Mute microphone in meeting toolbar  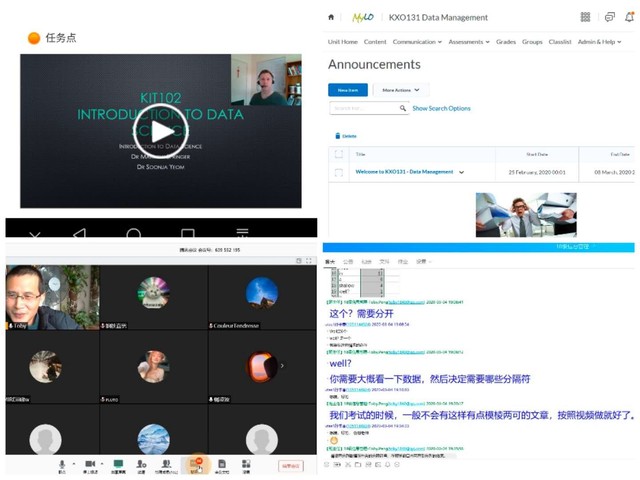62,465
